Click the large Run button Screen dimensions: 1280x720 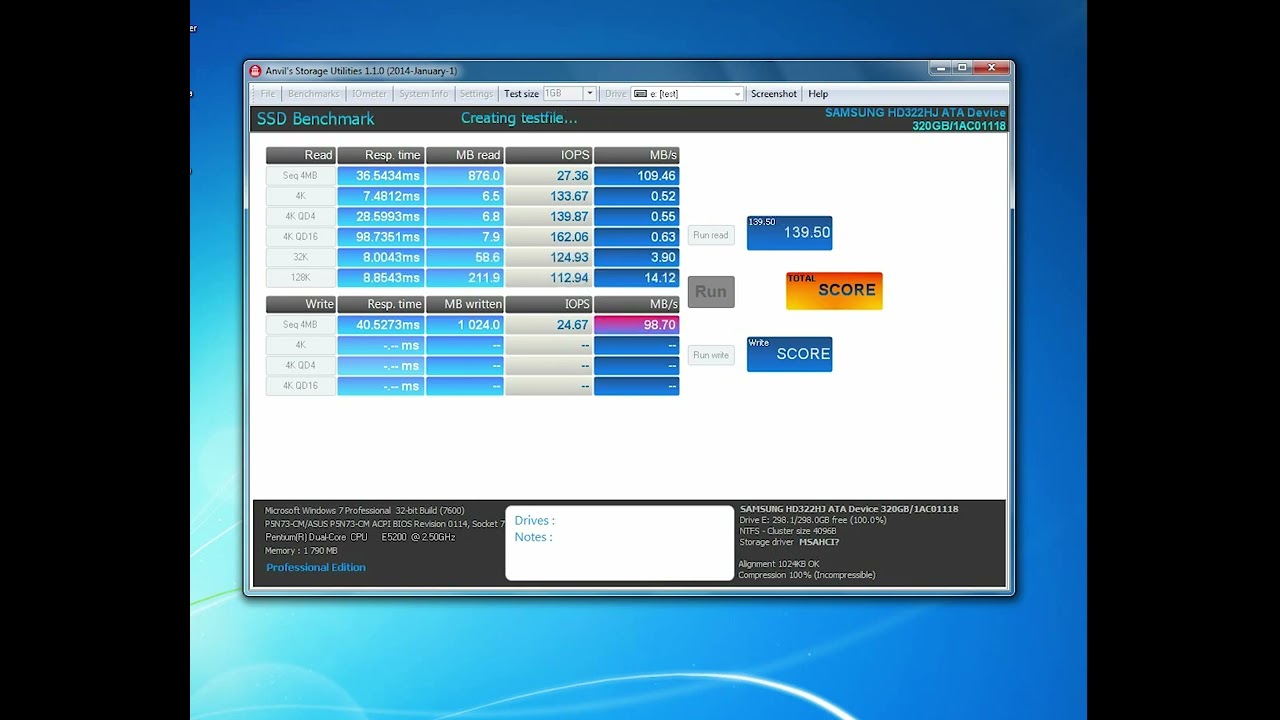coord(711,292)
